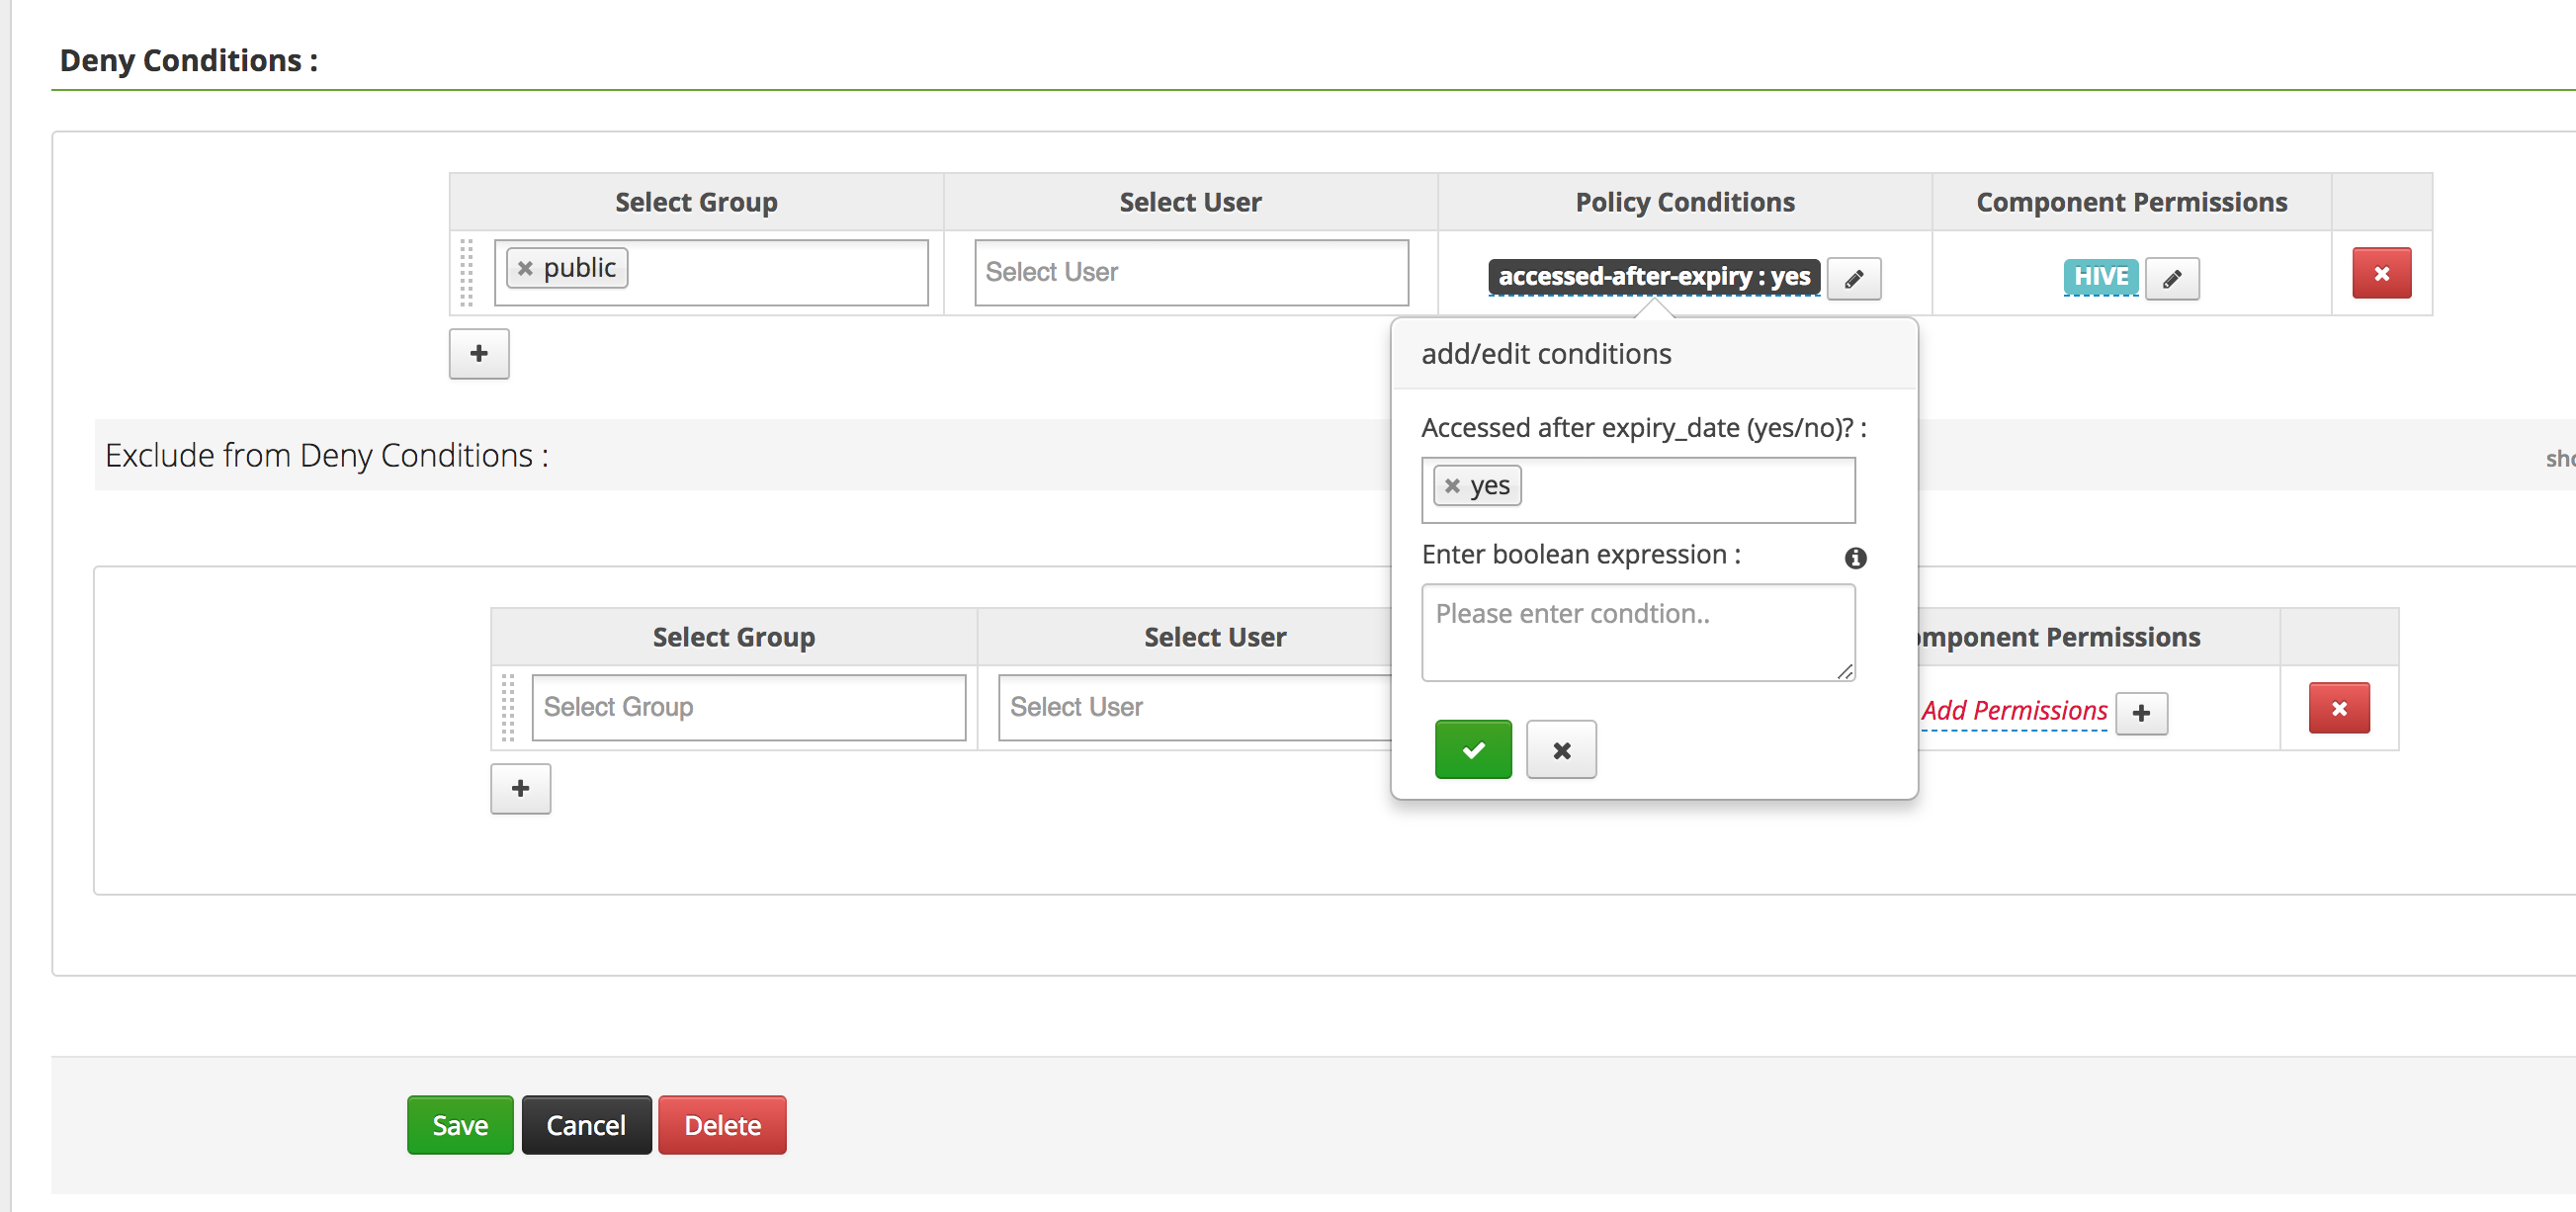Add new deny condition row with plus
Image resolution: width=2576 pixels, height=1212 pixels.
point(479,353)
